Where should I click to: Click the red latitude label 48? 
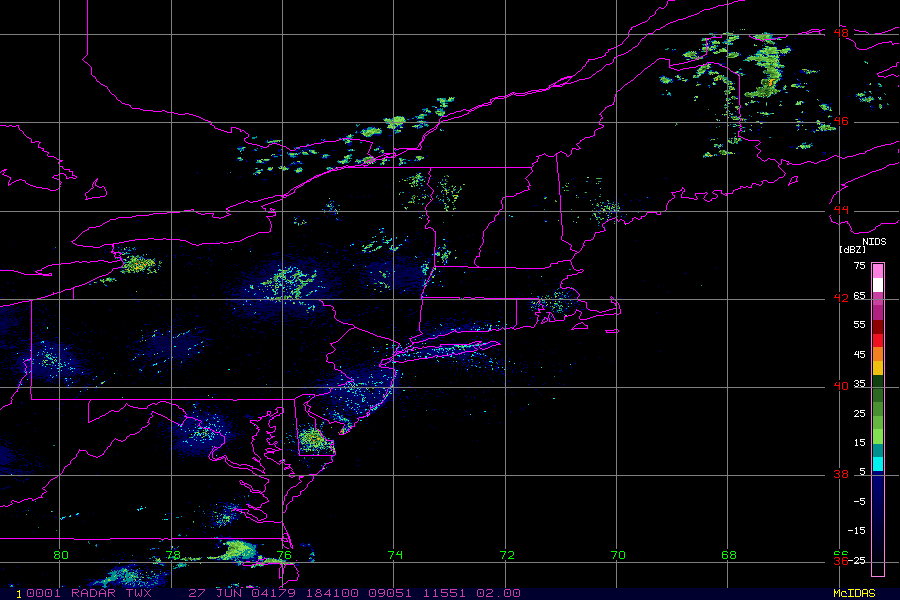841,33
